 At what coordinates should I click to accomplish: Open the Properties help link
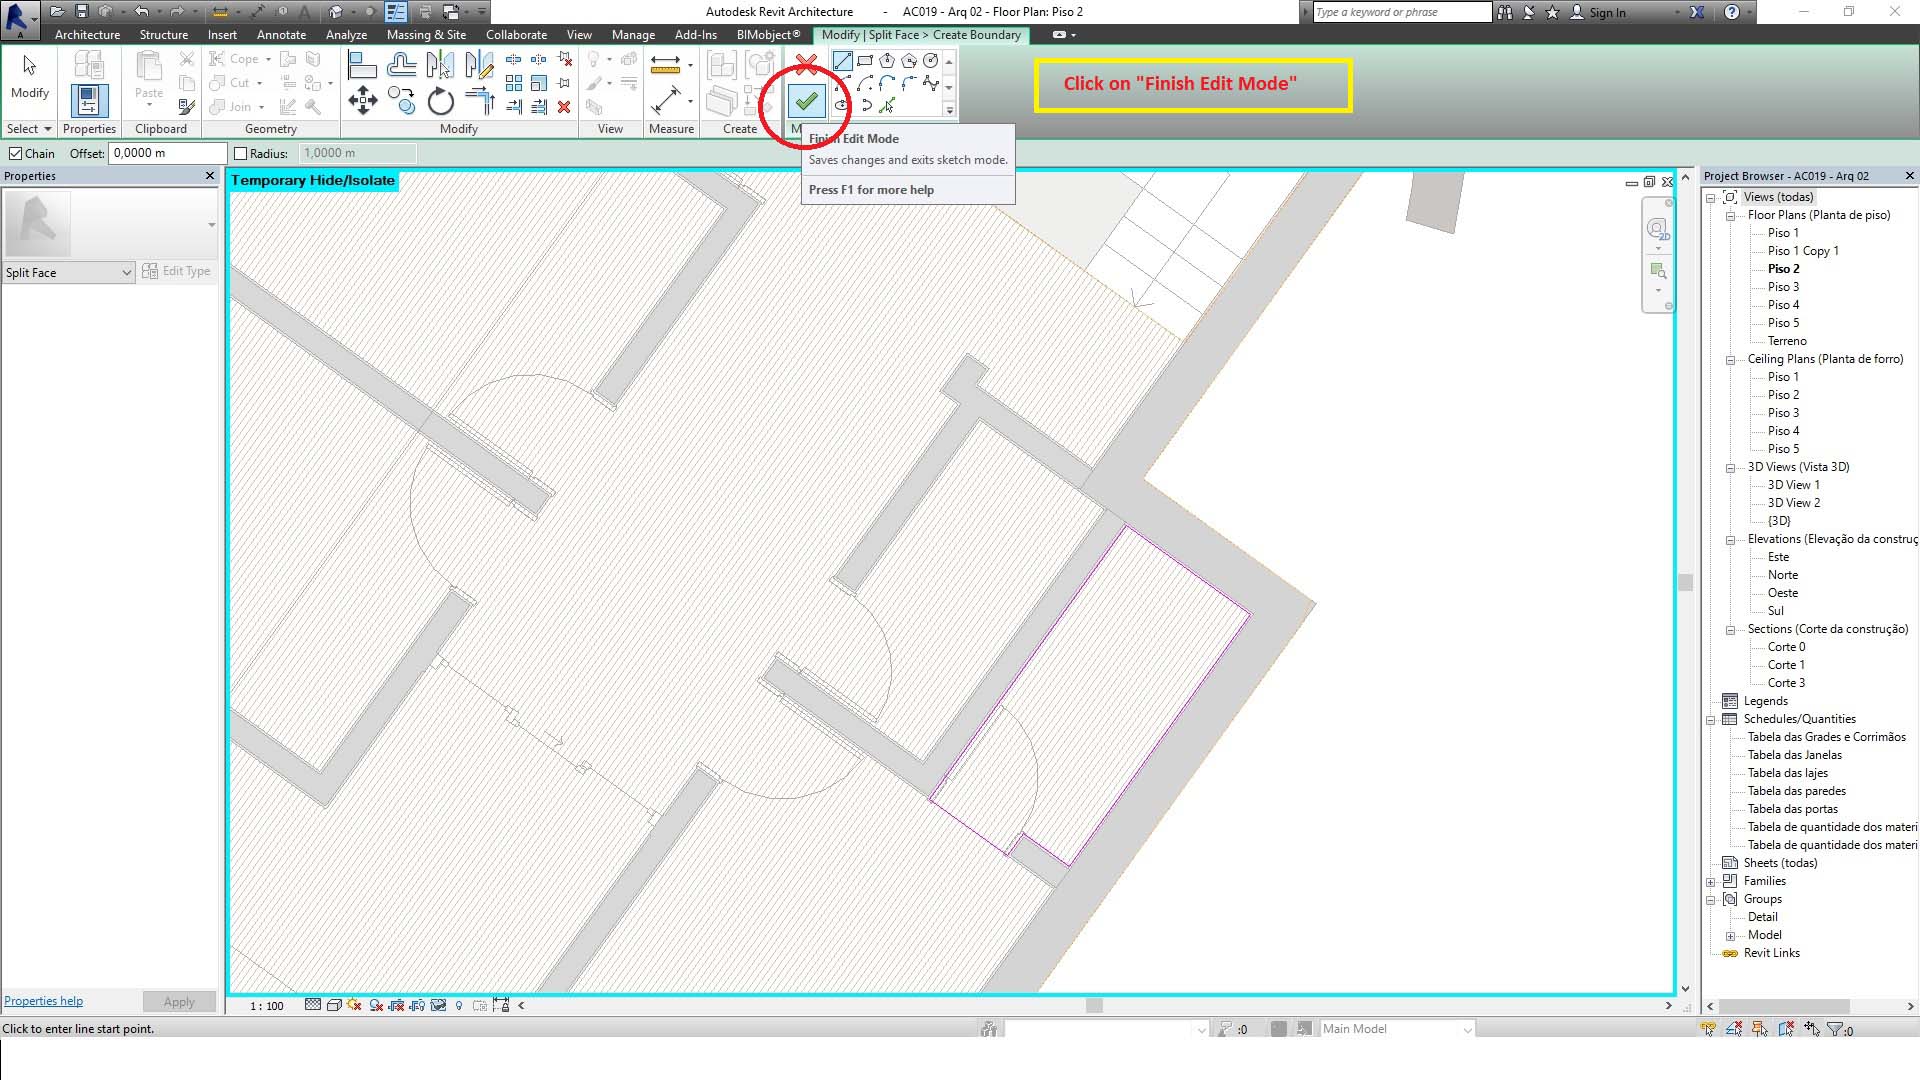(43, 1001)
